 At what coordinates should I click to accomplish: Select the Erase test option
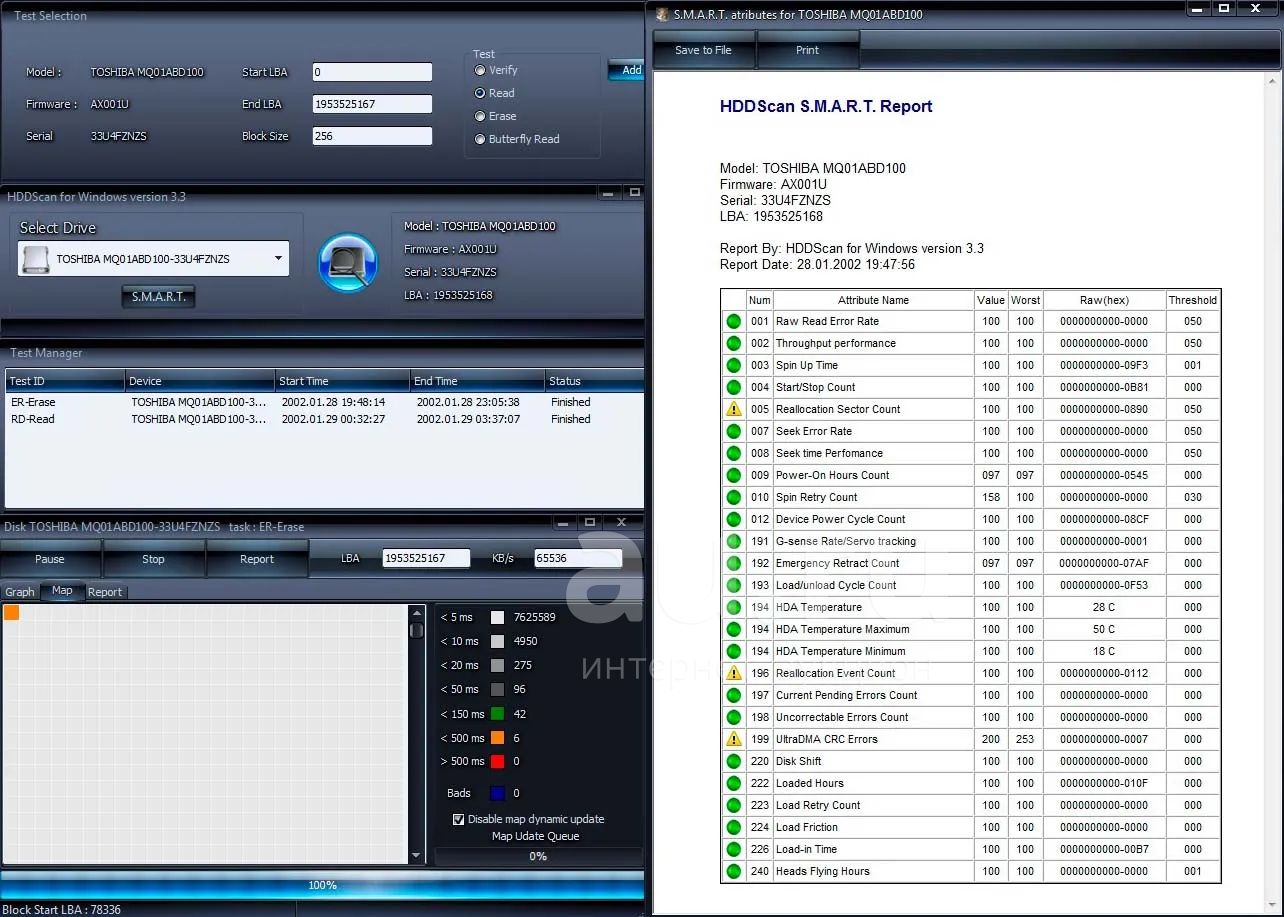coord(481,116)
